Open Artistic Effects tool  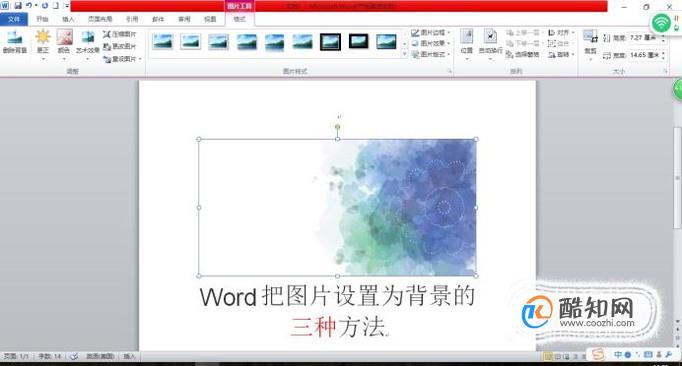(87, 41)
